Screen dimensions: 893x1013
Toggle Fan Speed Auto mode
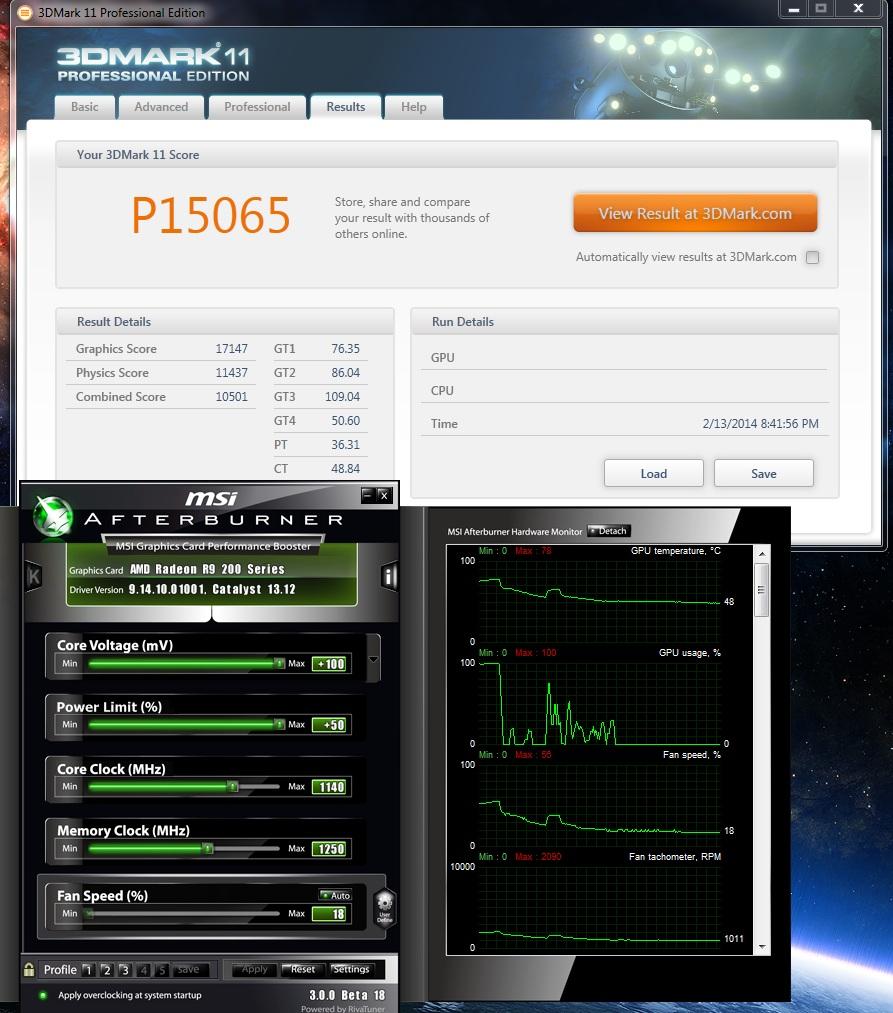coord(335,895)
